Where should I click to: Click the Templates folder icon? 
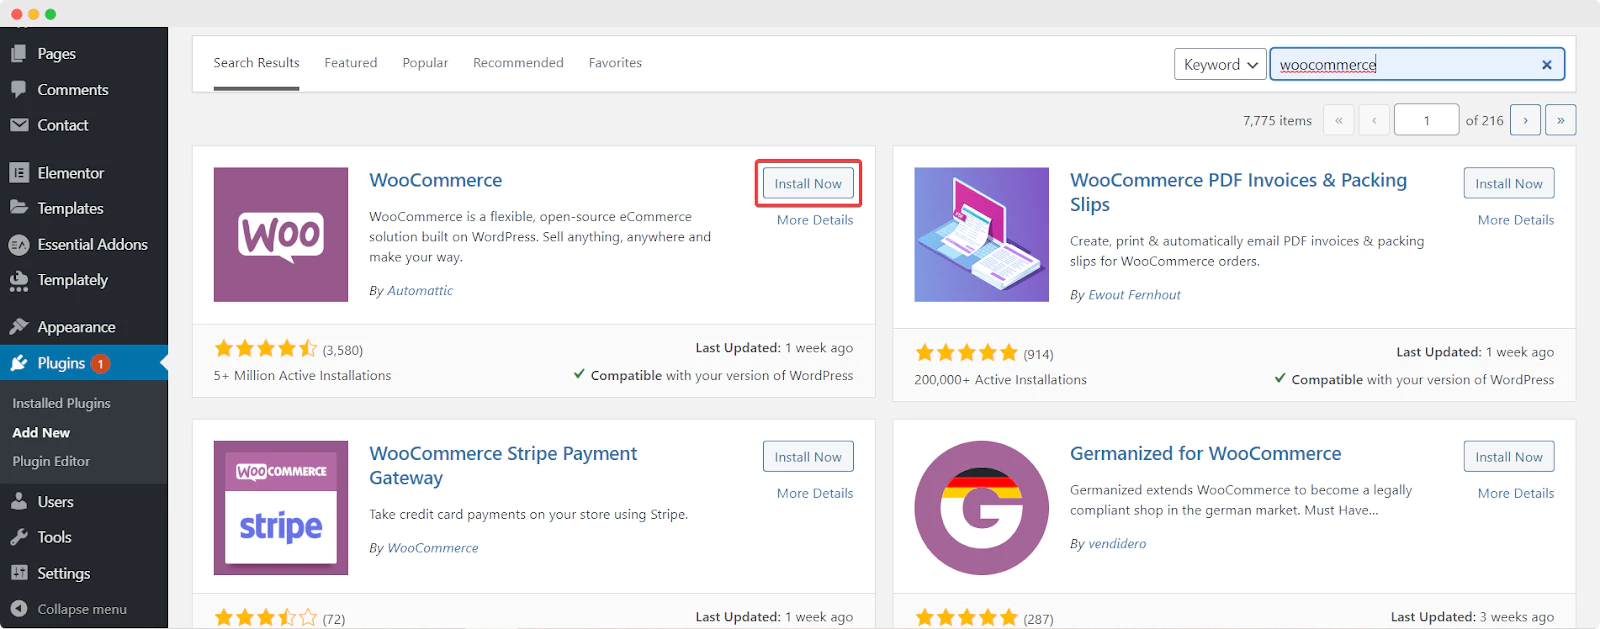point(19,208)
